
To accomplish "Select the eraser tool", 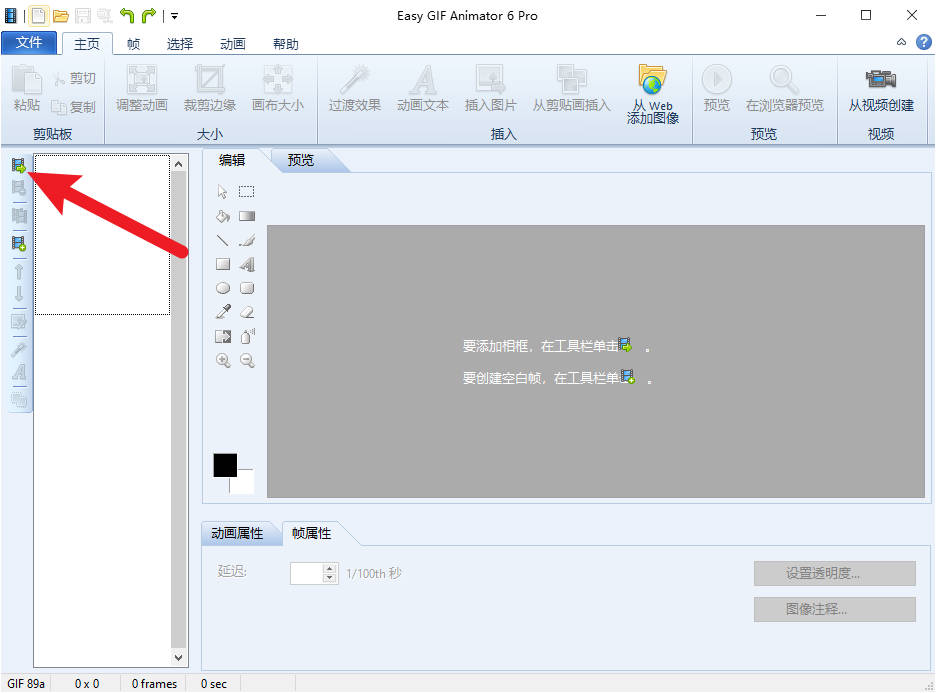I will [247, 312].
